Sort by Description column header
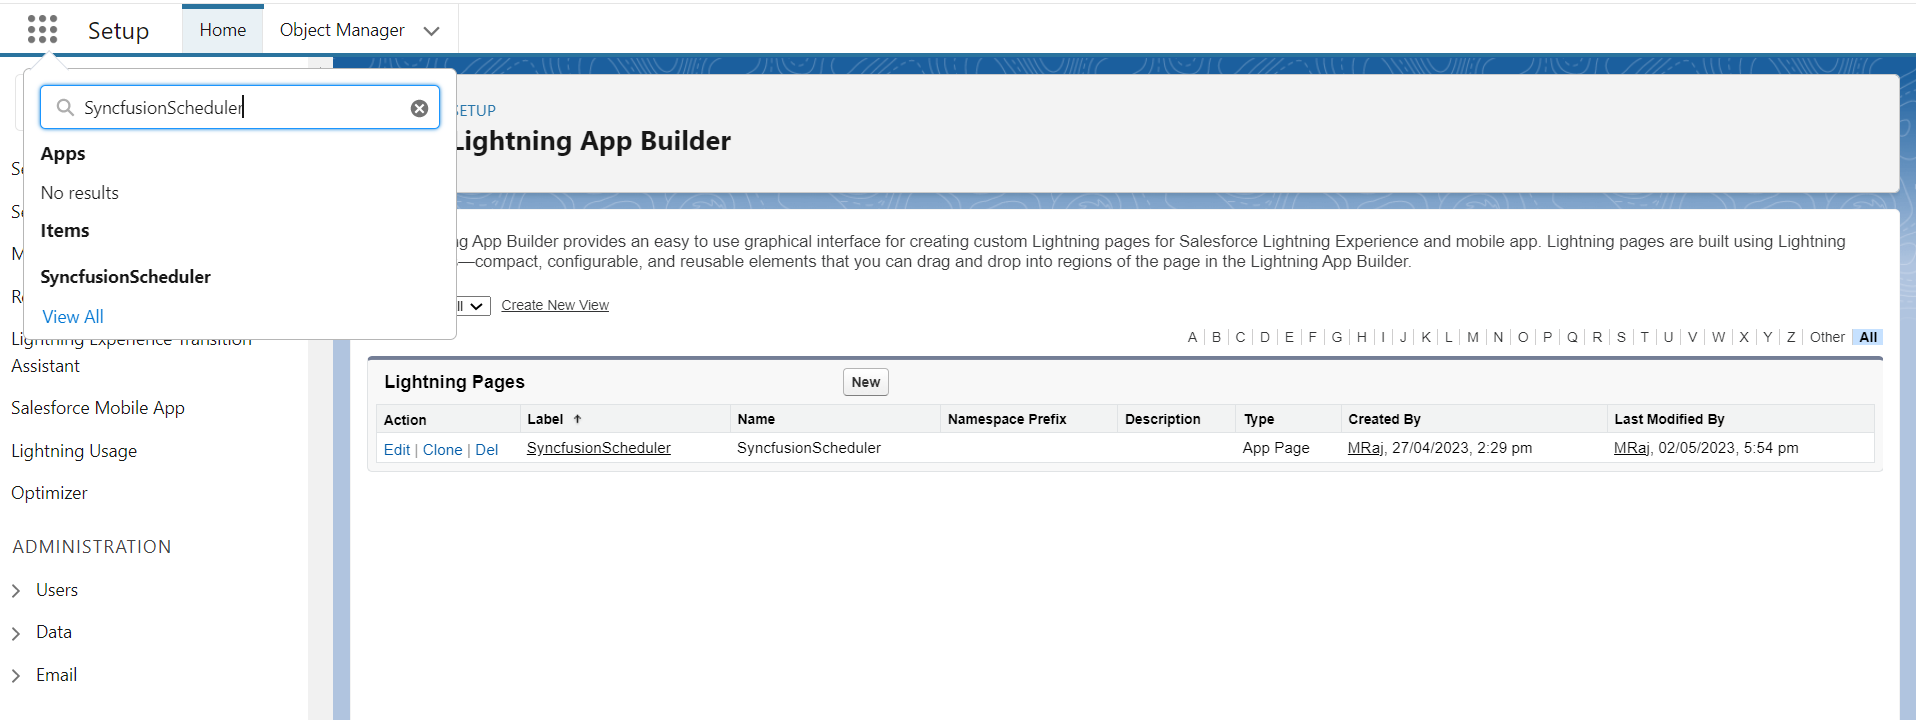The image size is (1916, 720). (1163, 419)
